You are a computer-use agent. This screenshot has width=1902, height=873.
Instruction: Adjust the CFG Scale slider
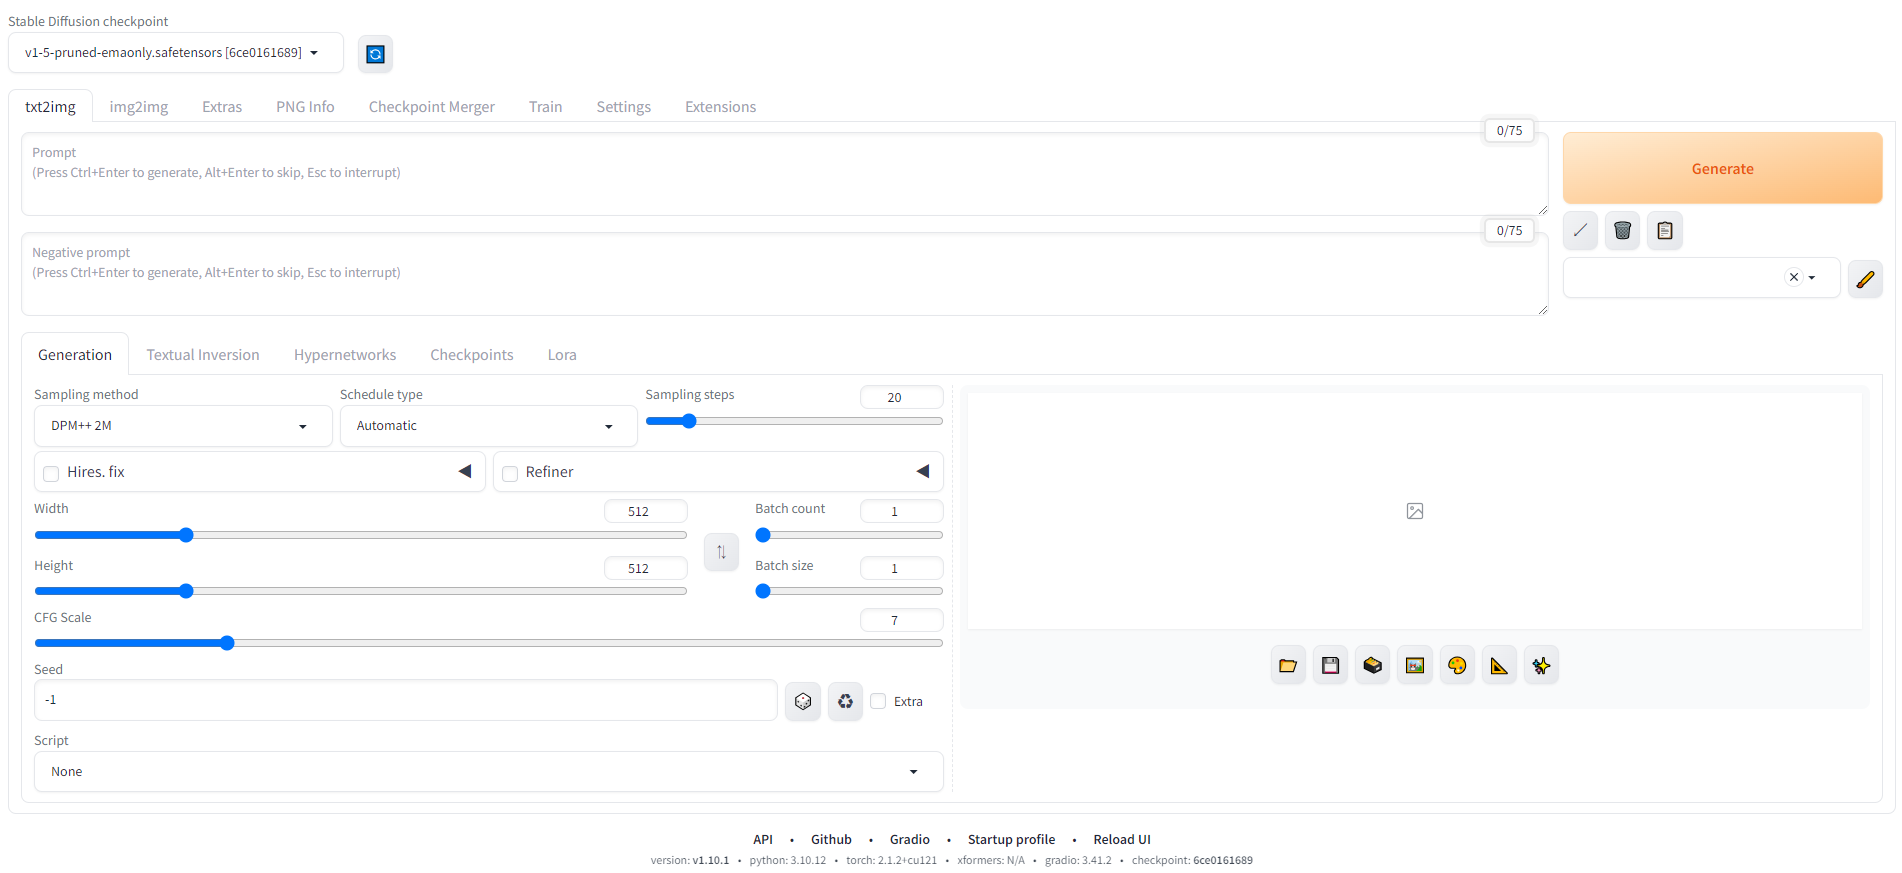pyautogui.click(x=489, y=643)
